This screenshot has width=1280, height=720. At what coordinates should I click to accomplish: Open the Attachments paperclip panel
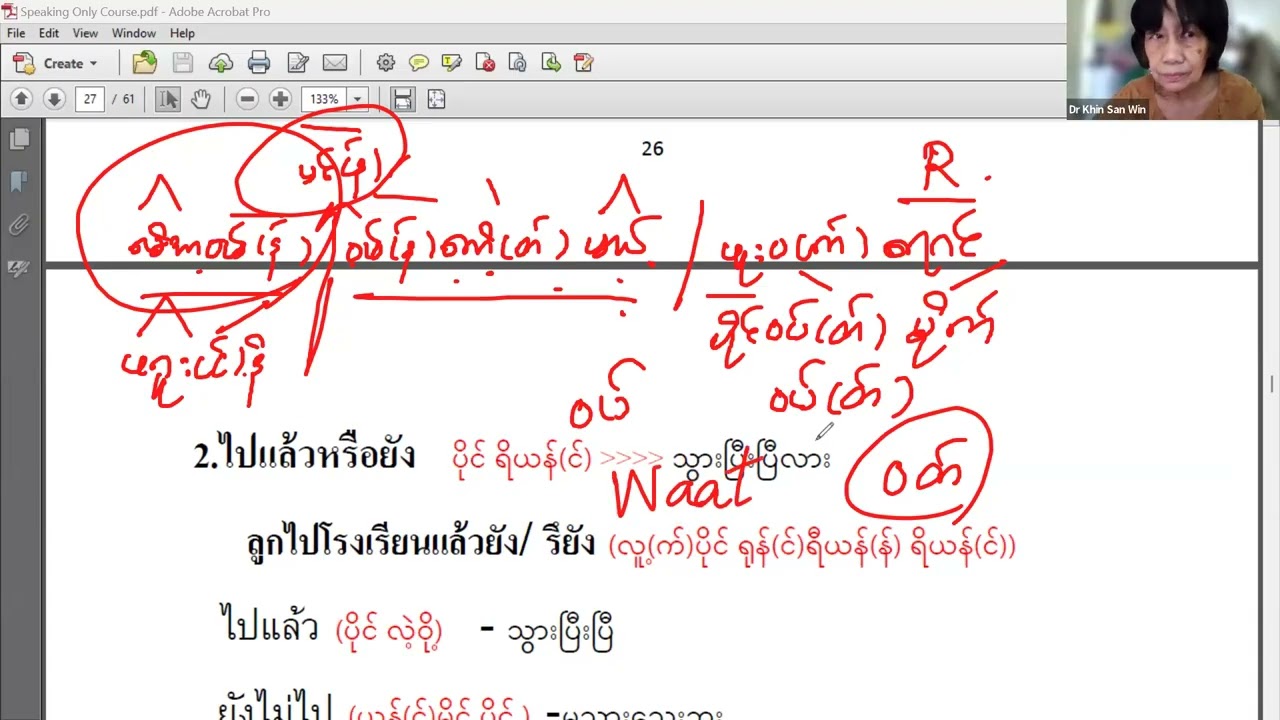[x=19, y=225]
